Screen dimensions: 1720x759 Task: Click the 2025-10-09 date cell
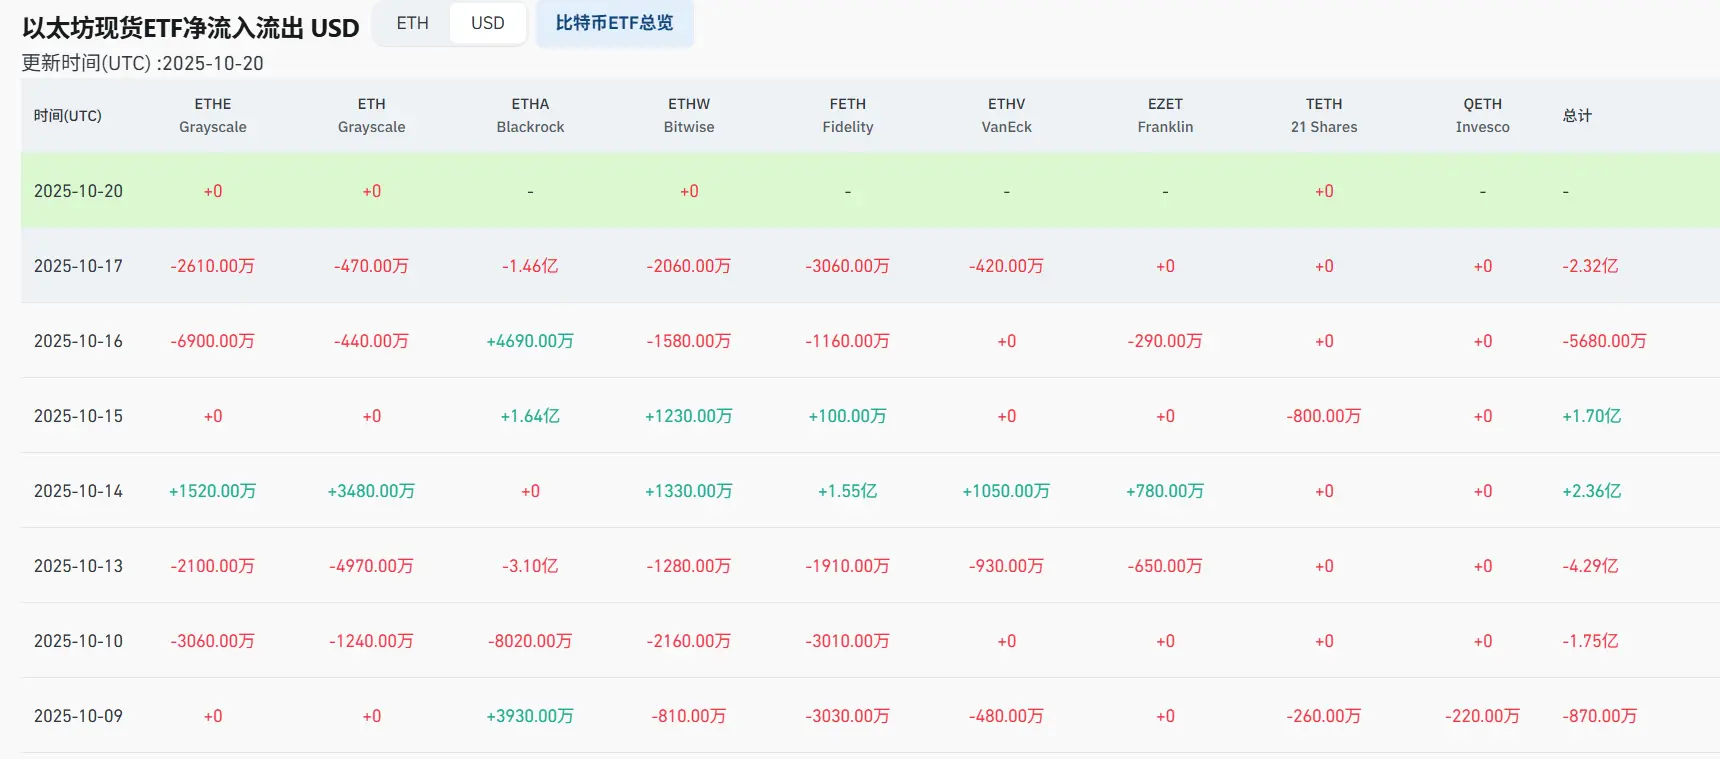78,716
